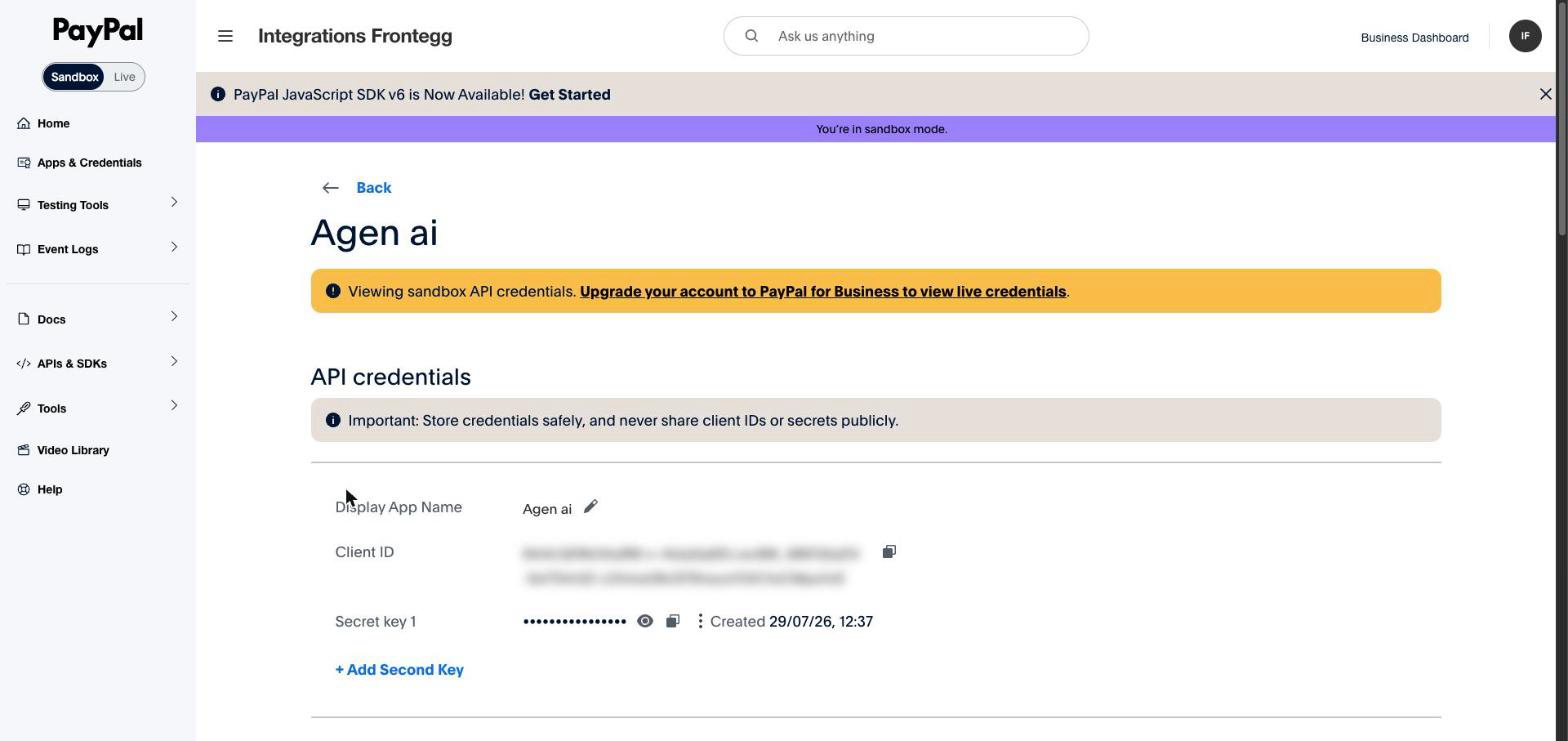Open Secret key 1 more options menu
This screenshot has width=1568, height=741.
(700, 621)
